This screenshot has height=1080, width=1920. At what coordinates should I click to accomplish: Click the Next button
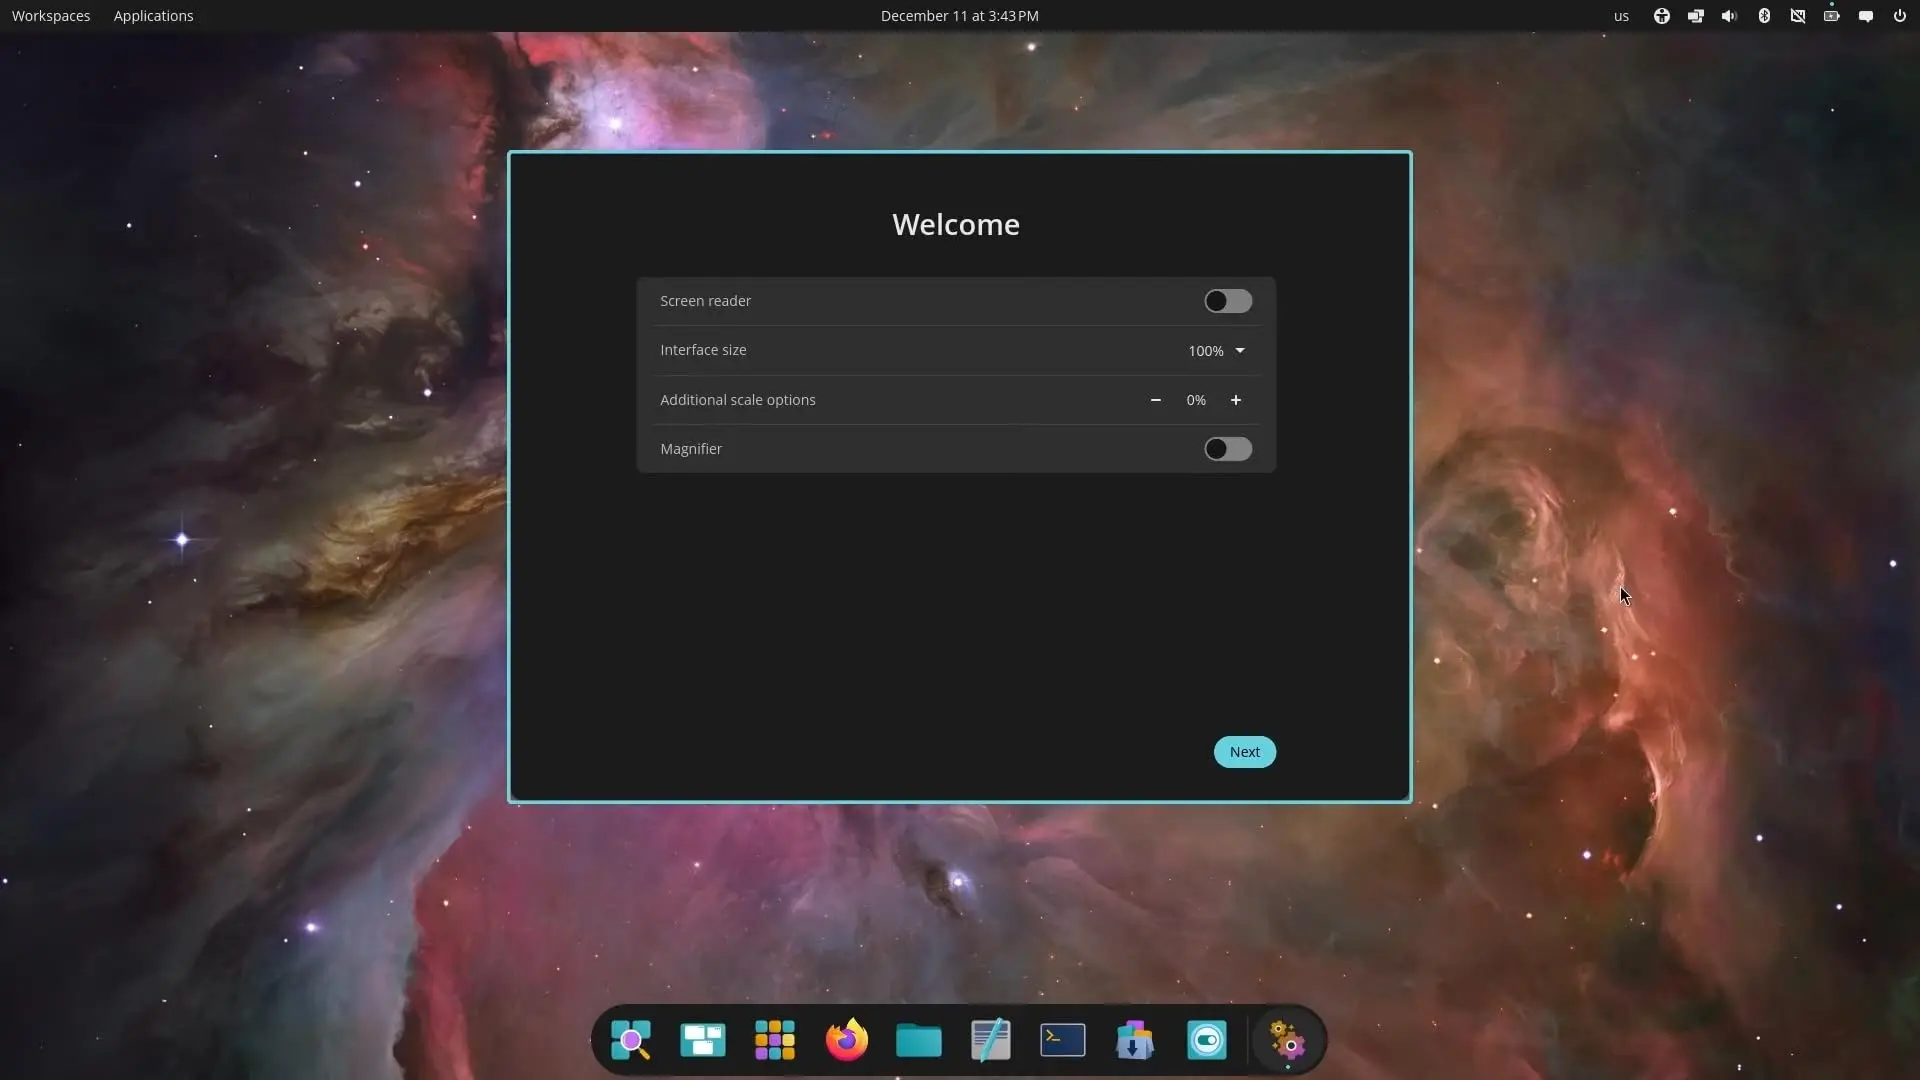tap(1245, 752)
